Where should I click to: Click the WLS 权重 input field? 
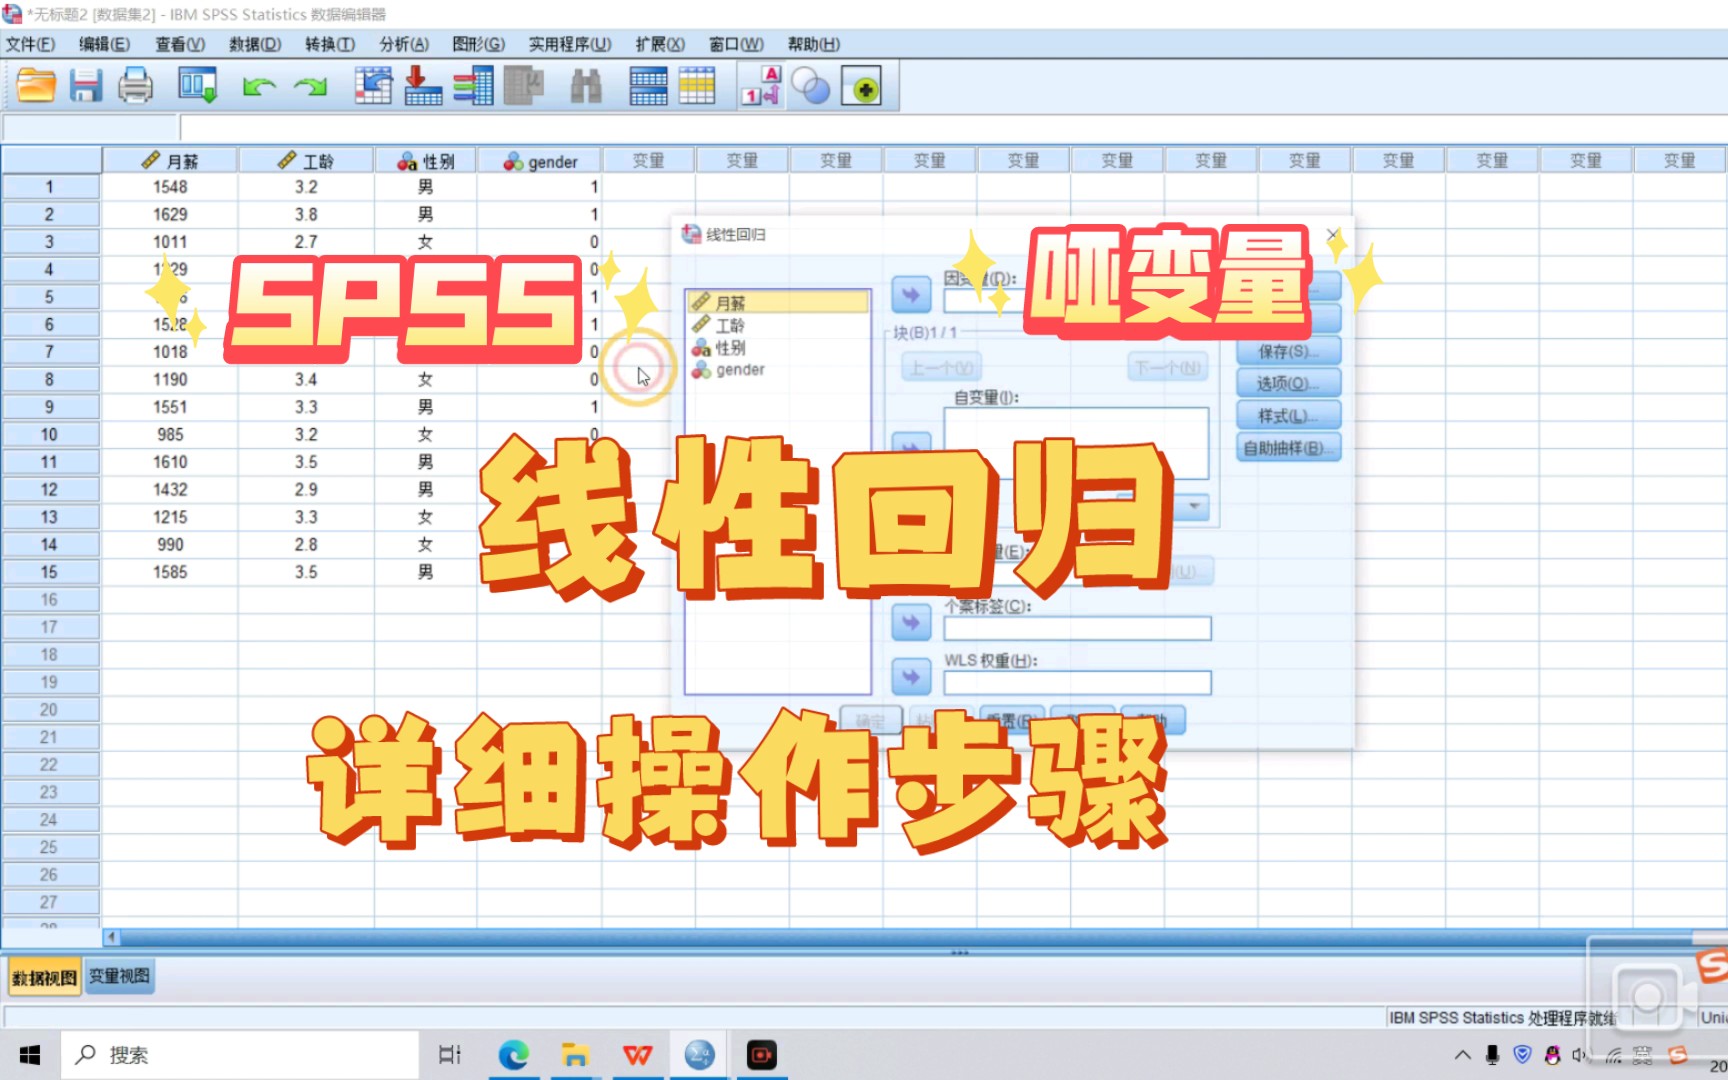click(1077, 683)
